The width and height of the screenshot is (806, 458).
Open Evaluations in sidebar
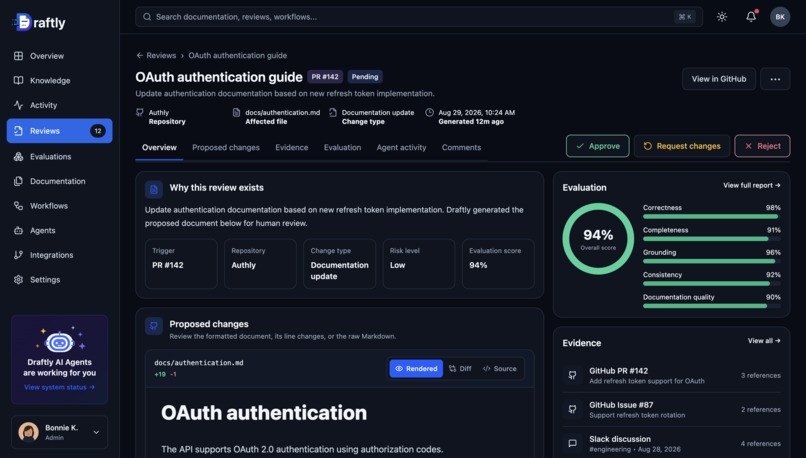click(x=60, y=157)
